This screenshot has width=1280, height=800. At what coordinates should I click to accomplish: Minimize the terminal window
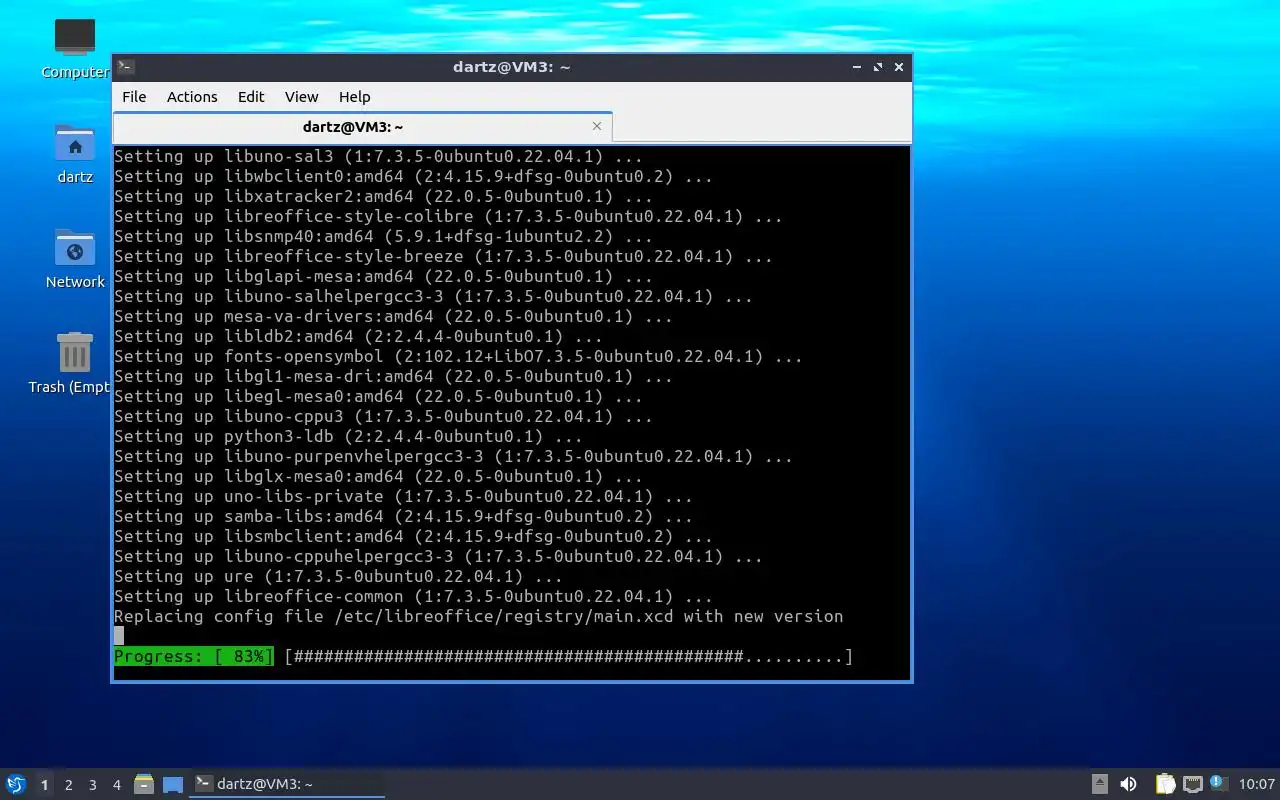(857, 67)
